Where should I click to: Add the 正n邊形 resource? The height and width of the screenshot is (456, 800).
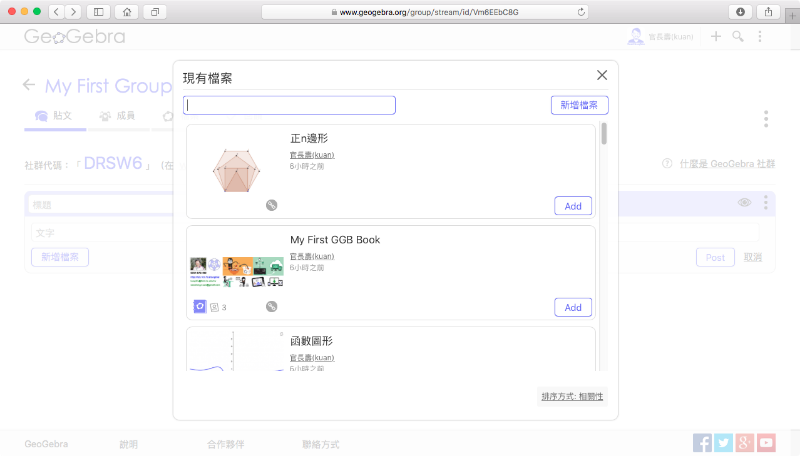click(x=573, y=206)
